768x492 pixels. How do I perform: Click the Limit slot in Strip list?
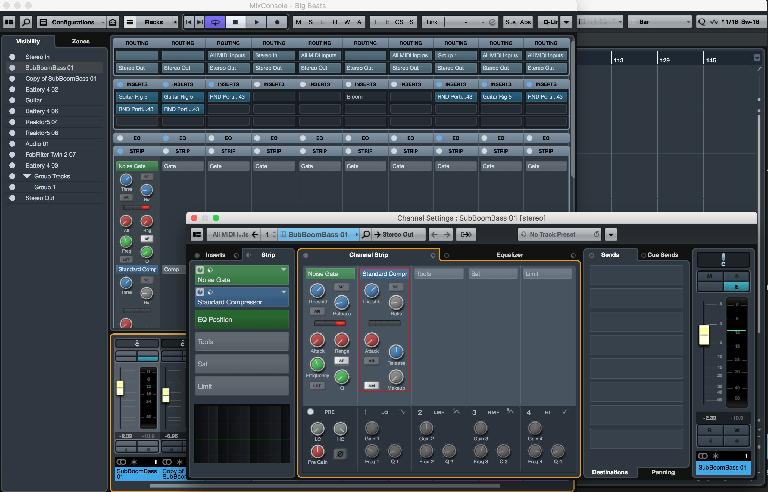[x=242, y=386]
